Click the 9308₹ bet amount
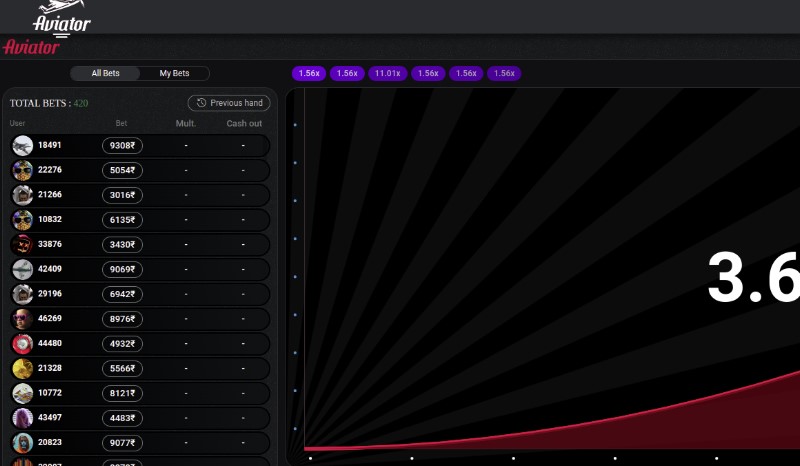 tap(122, 145)
